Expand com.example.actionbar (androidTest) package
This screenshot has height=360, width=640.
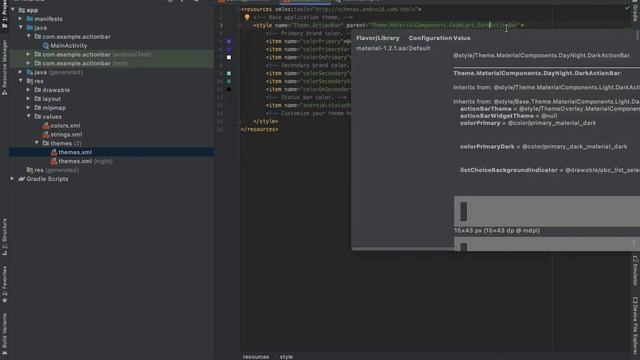(29, 54)
